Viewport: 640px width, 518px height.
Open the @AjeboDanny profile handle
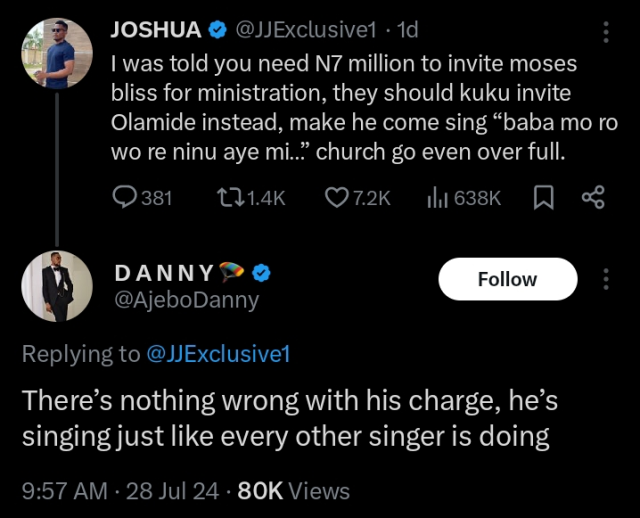tap(186, 300)
